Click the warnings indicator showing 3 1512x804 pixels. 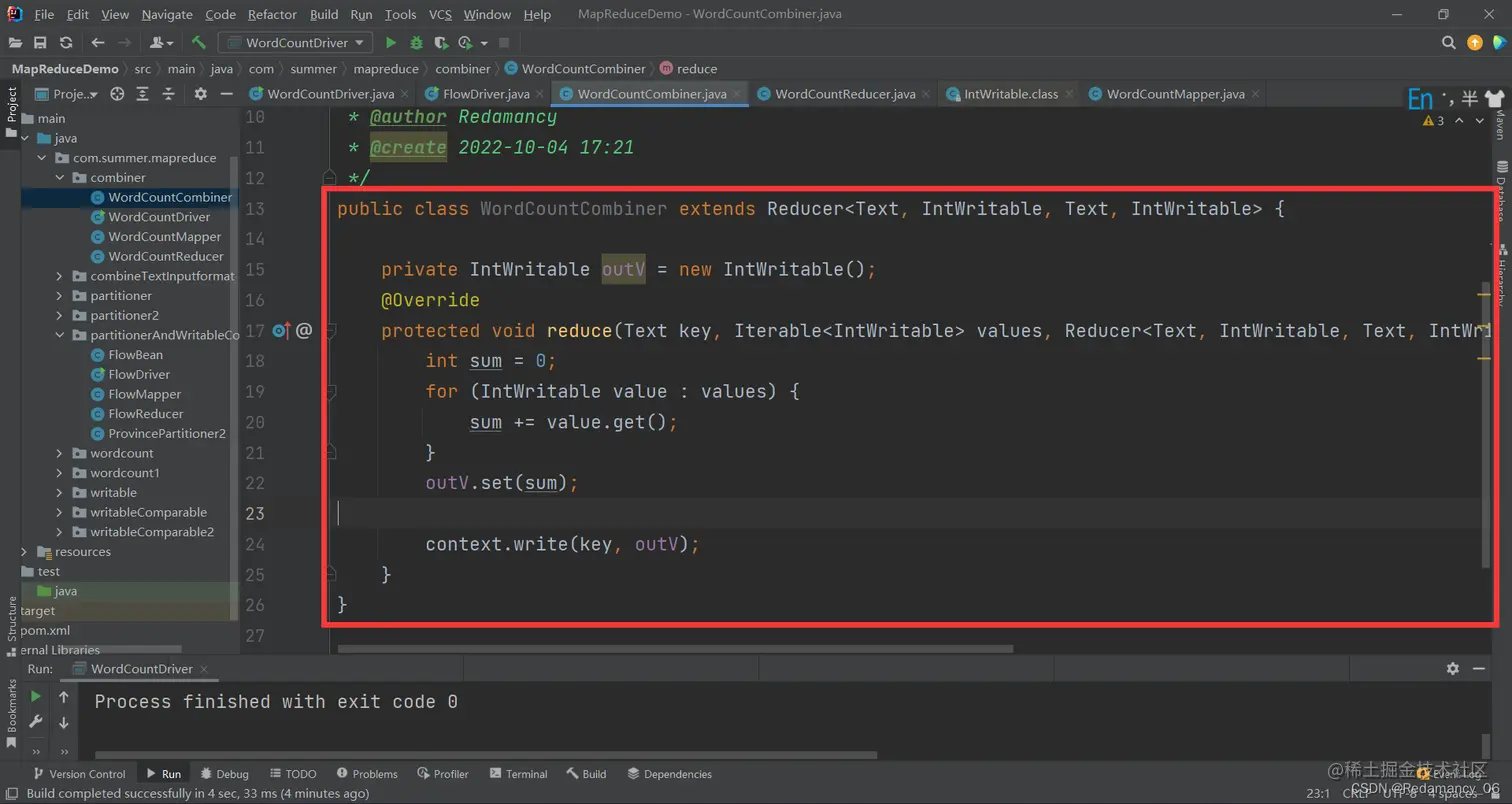(x=1433, y=120)
